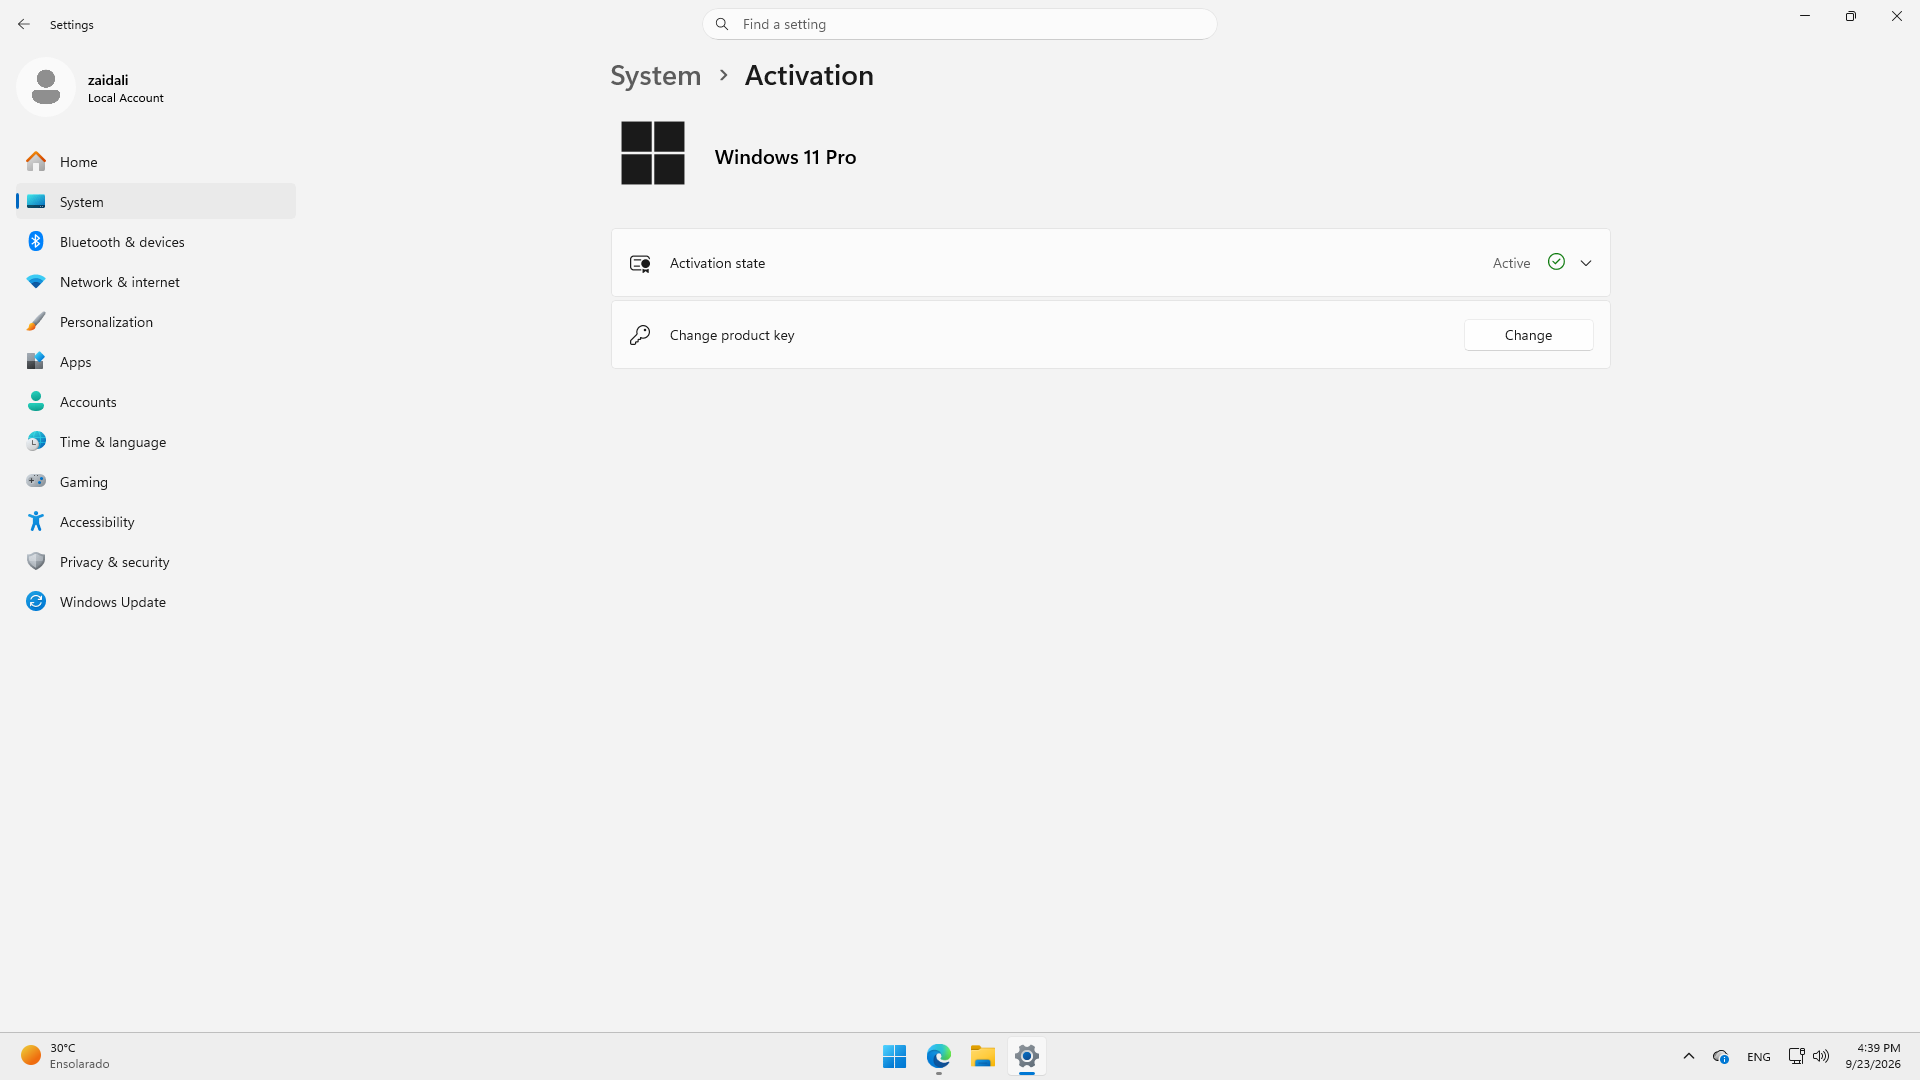This screenshot has height=1080, width=1920.
Task: Open Gaming settings
Action: click(x=156, y=481)
